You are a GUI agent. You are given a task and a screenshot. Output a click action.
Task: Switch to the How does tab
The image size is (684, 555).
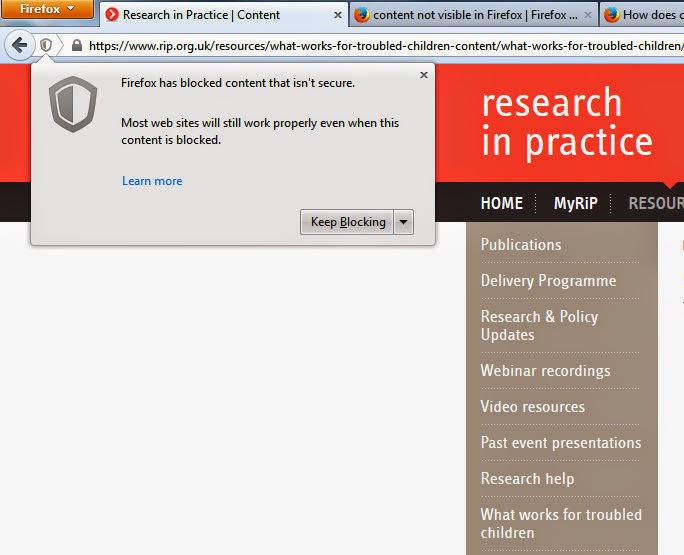pyautogui.click(x=643, y=15)
